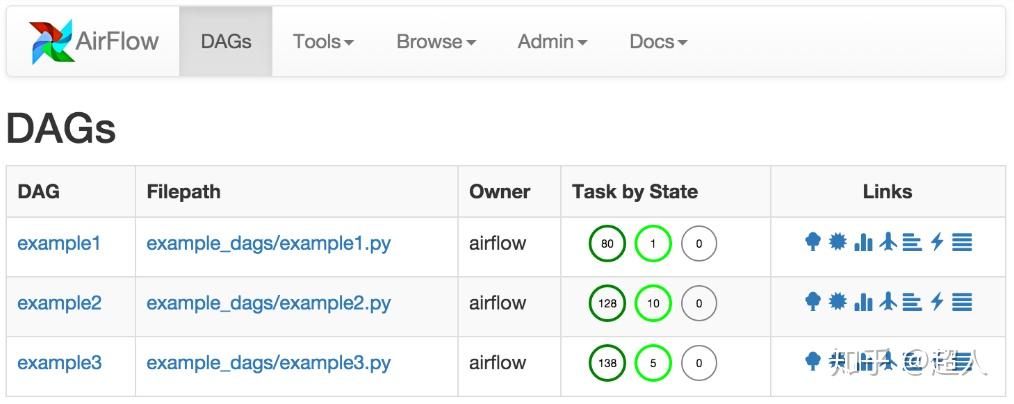
Task: Select the DAGs tab in navbar
Action: tap(226, 42)
